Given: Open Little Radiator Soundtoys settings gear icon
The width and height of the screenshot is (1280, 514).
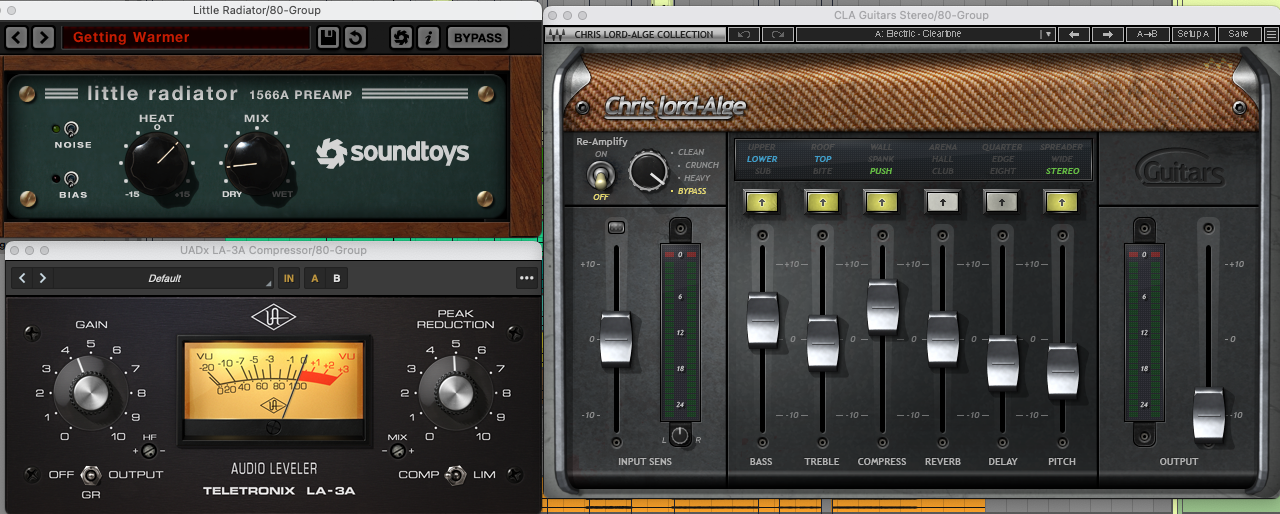Looking at the screenshot, I should pos(401,38).
